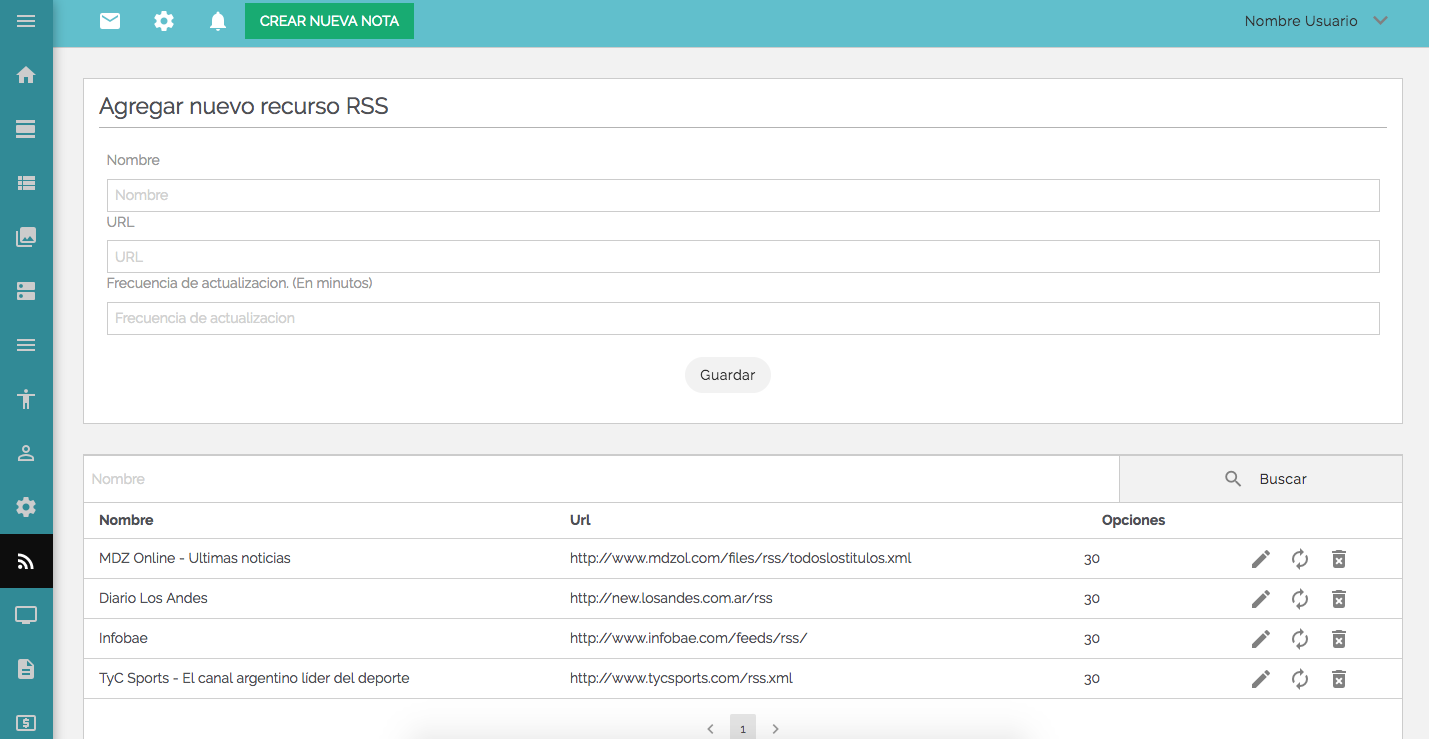The height and width of the screenshot is (739, 1429).
Task: Click the CREAR NUEVA NOTA button
Action: [329, 21]
